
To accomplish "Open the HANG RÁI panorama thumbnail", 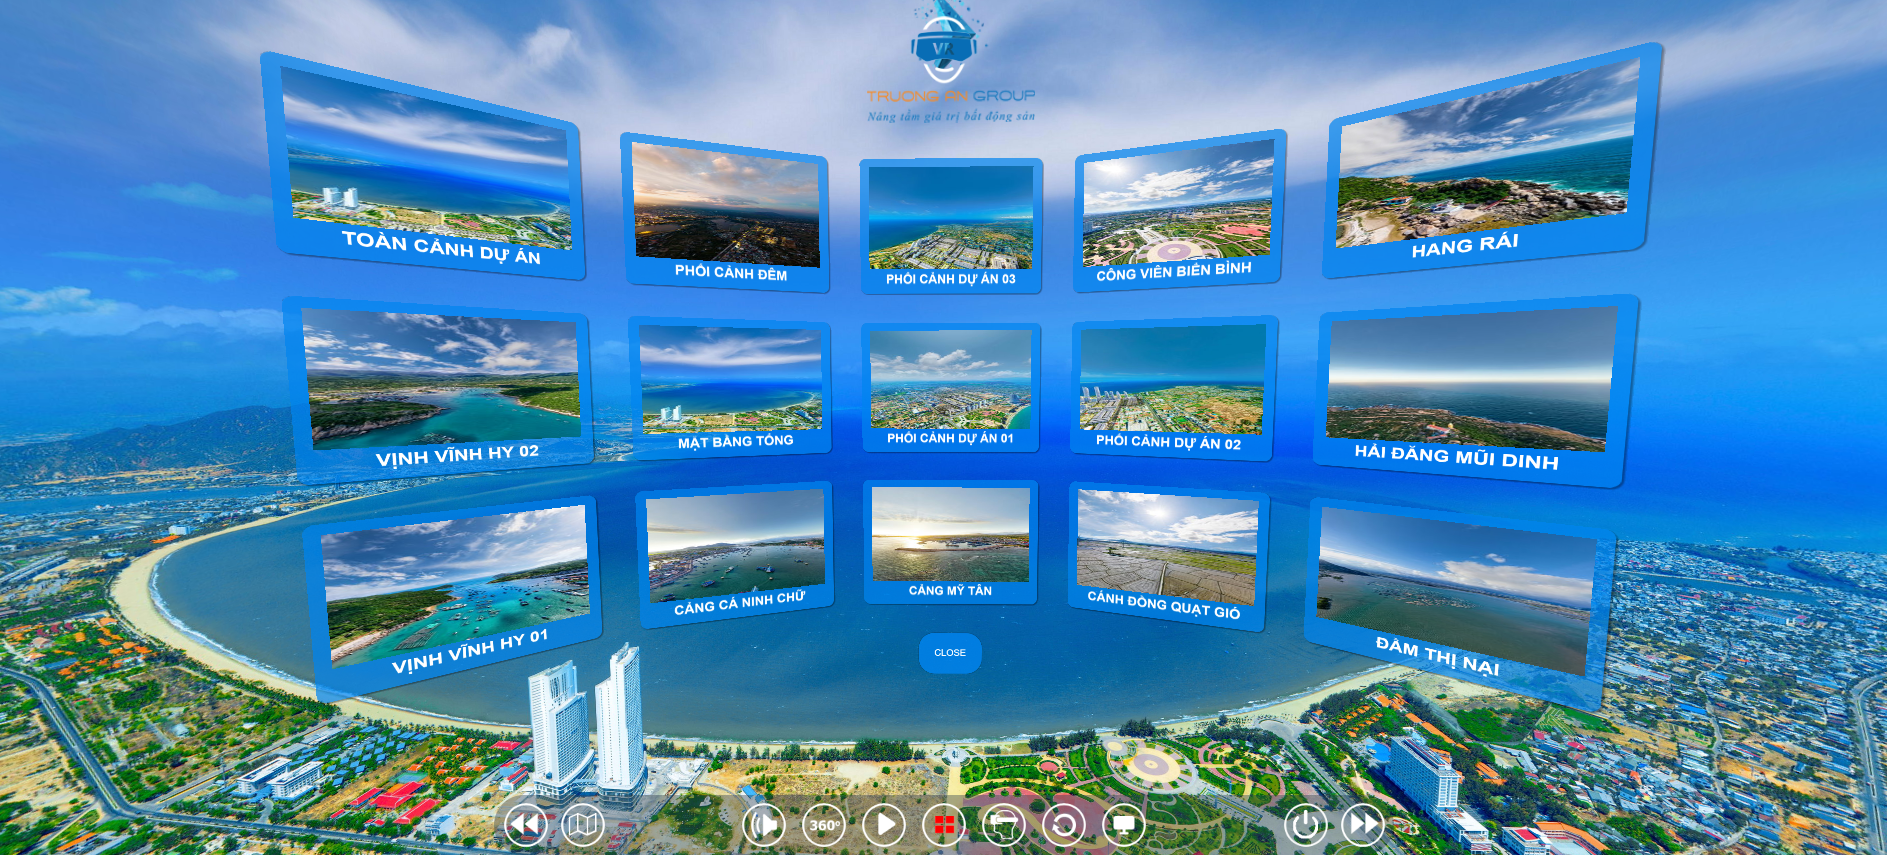I will pos(1485,163).
